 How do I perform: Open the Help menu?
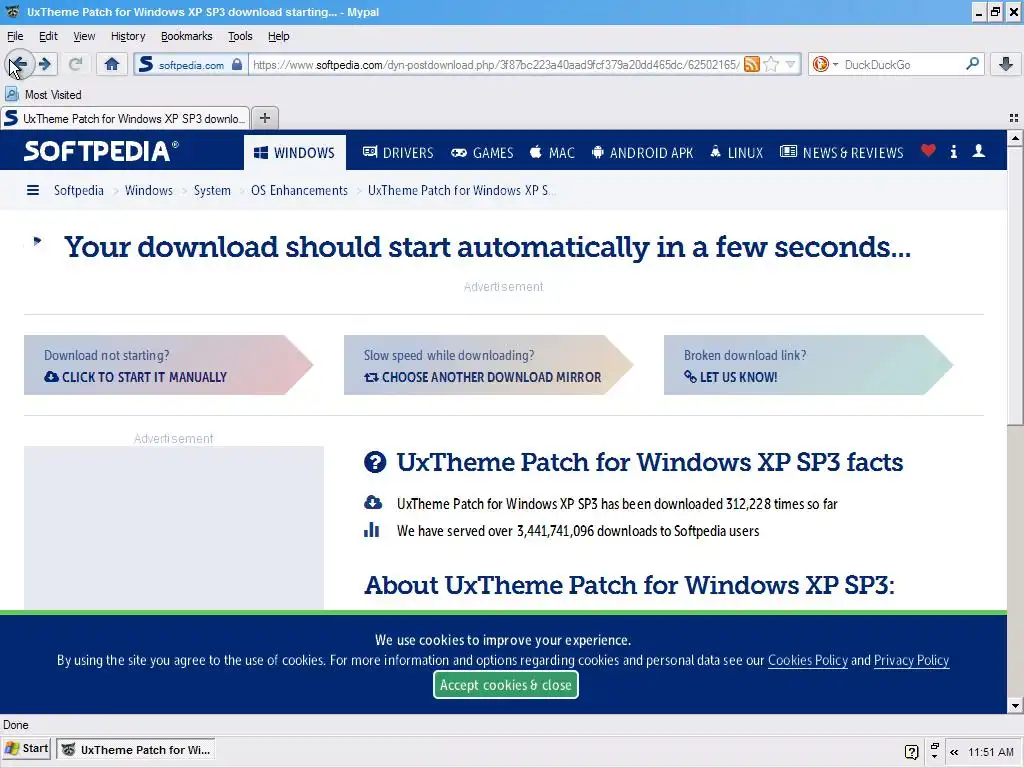click(279, 36)
